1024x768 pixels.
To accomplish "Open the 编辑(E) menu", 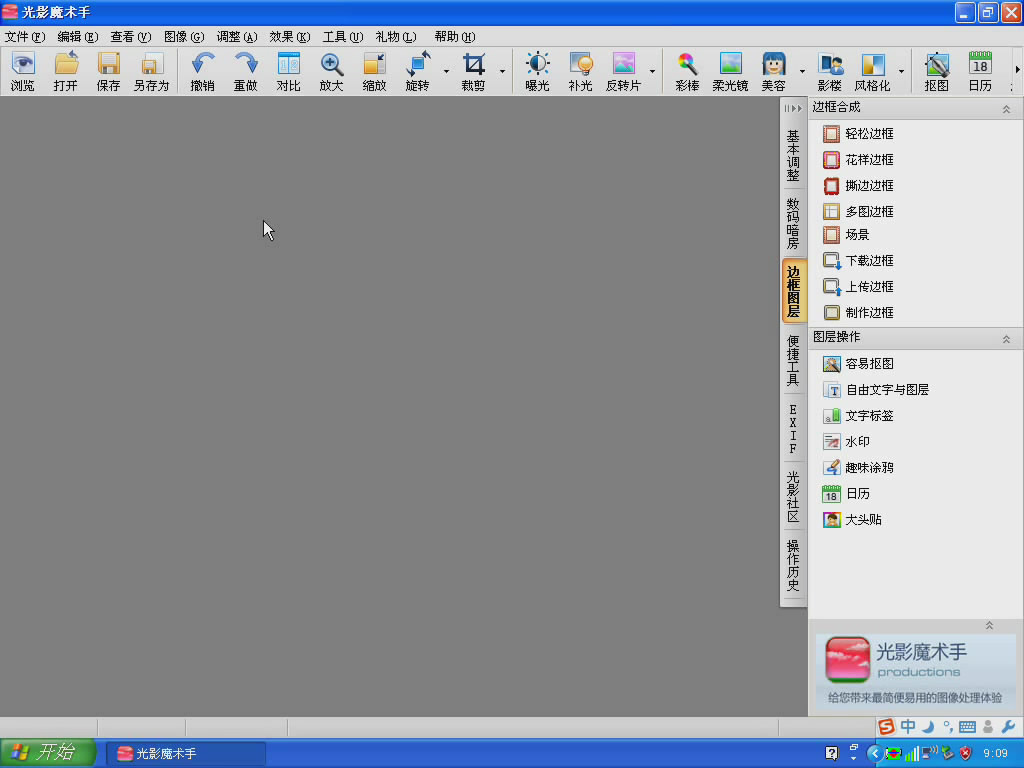I will [x=78, y=37].
